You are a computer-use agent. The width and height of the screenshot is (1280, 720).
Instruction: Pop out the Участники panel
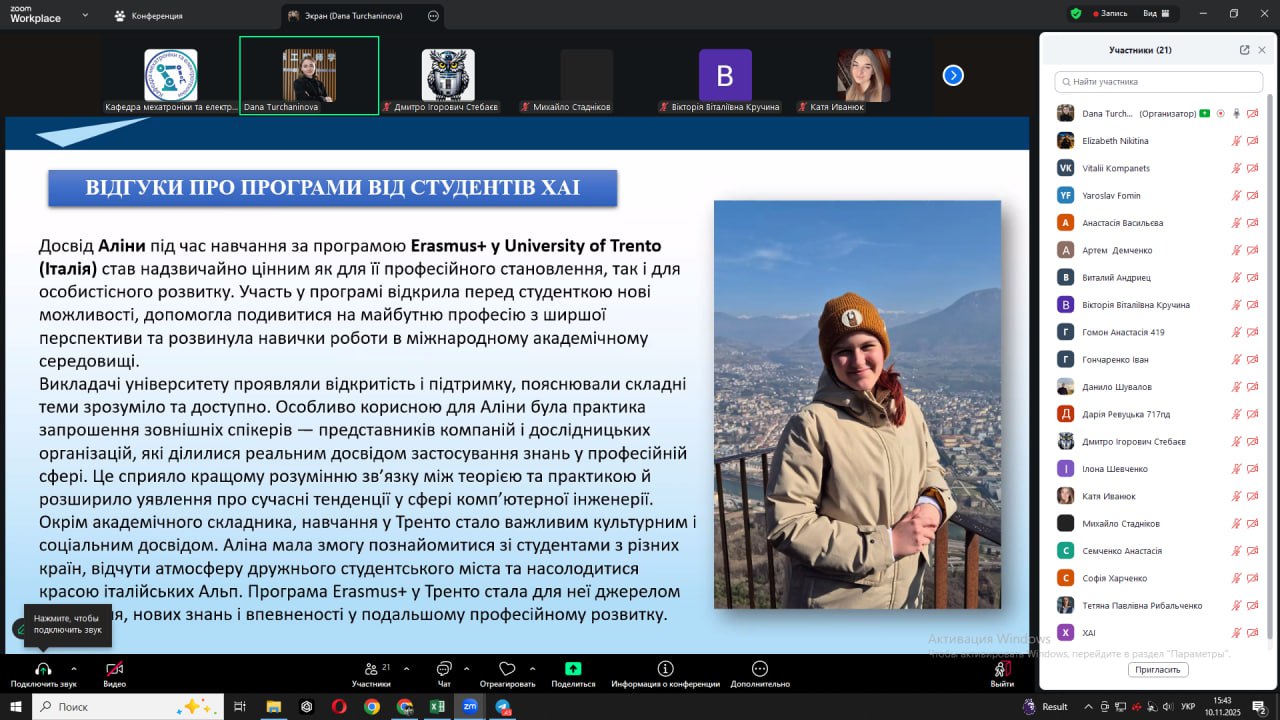[1244, 50]
